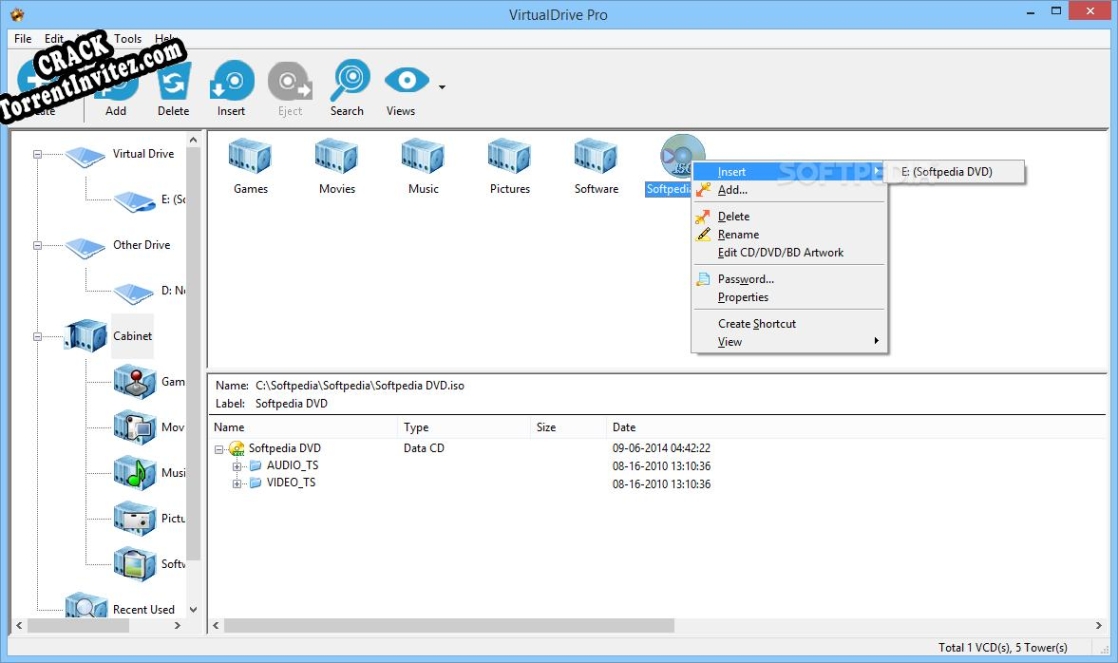The image size is (1118, 663).
Task: Open the Tools menu
Action: pyautogui.click(x=127, y=39)
